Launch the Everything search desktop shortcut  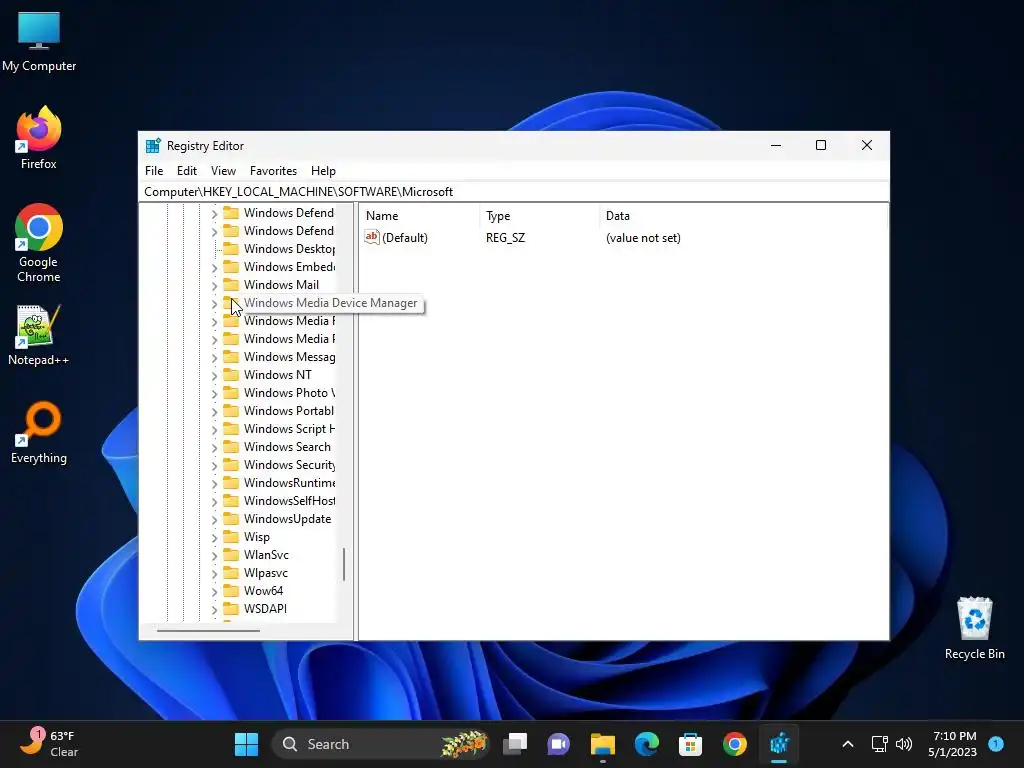39,432
